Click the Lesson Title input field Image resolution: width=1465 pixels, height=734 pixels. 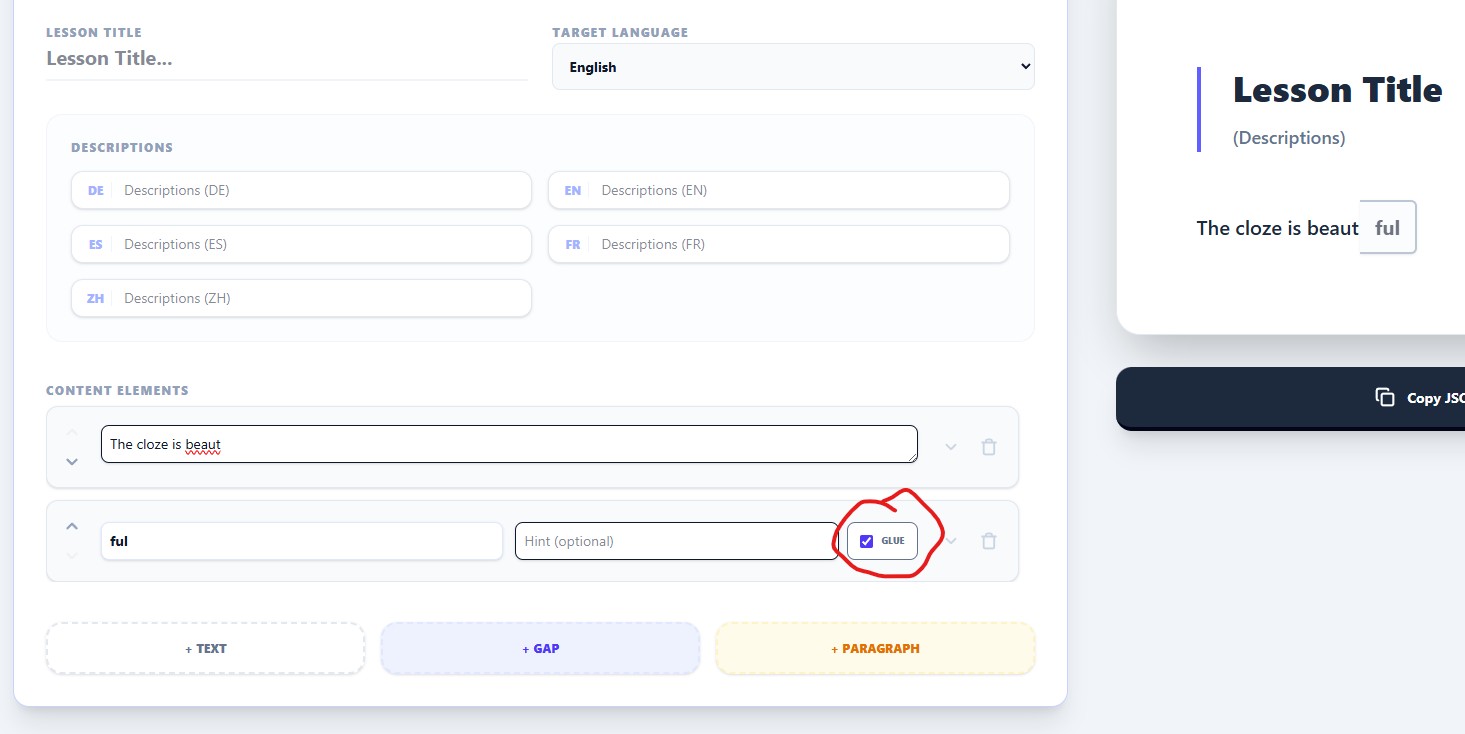[286, 59]
